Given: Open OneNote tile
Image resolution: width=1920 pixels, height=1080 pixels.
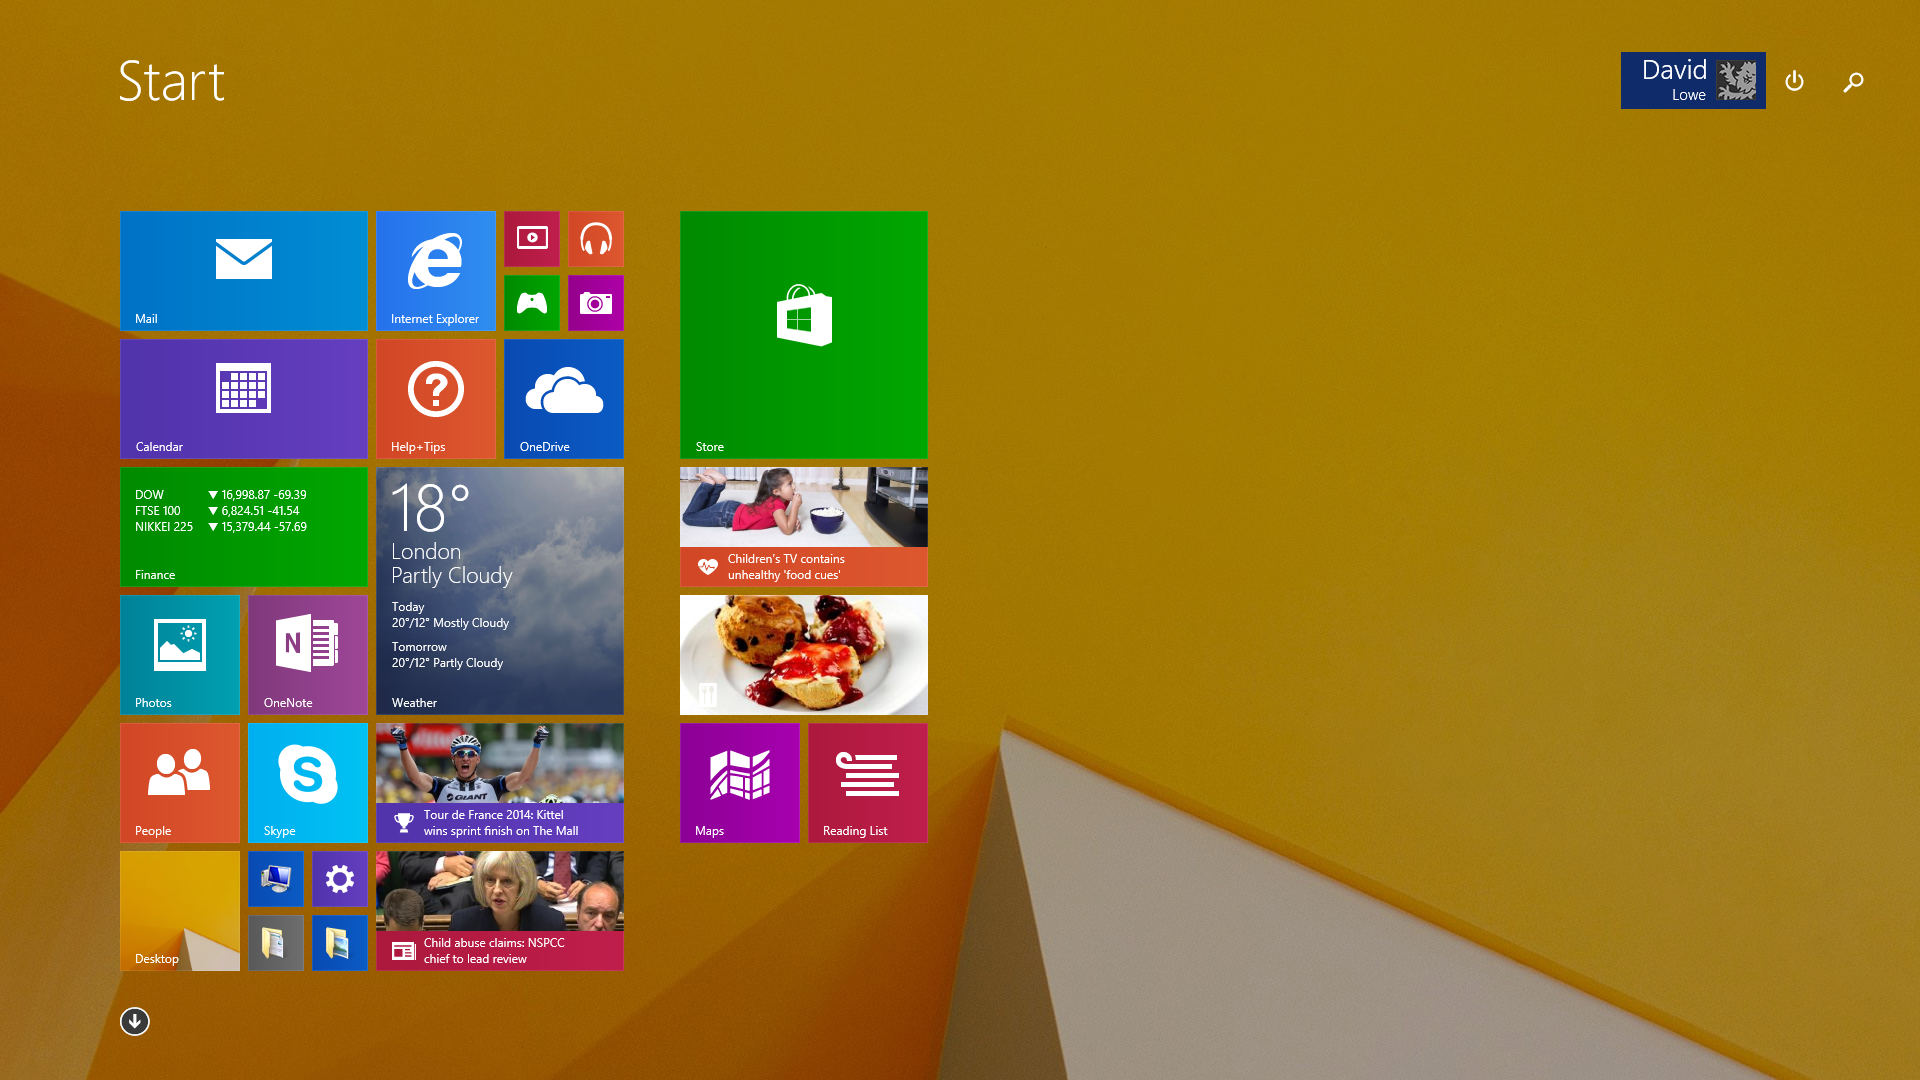Looking at the screenshot, I should tap(307, 654).
